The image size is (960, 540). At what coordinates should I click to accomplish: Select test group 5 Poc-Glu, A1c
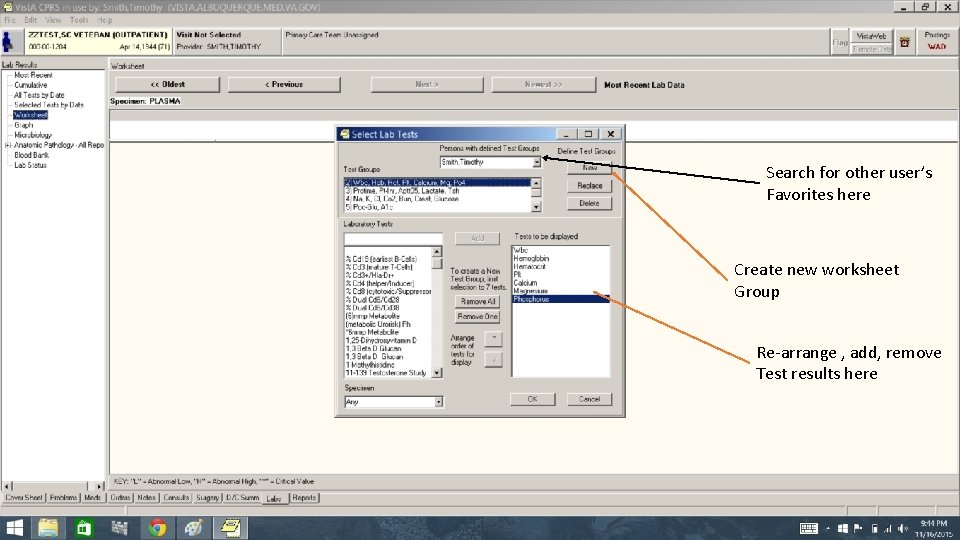tap(437, 207)
